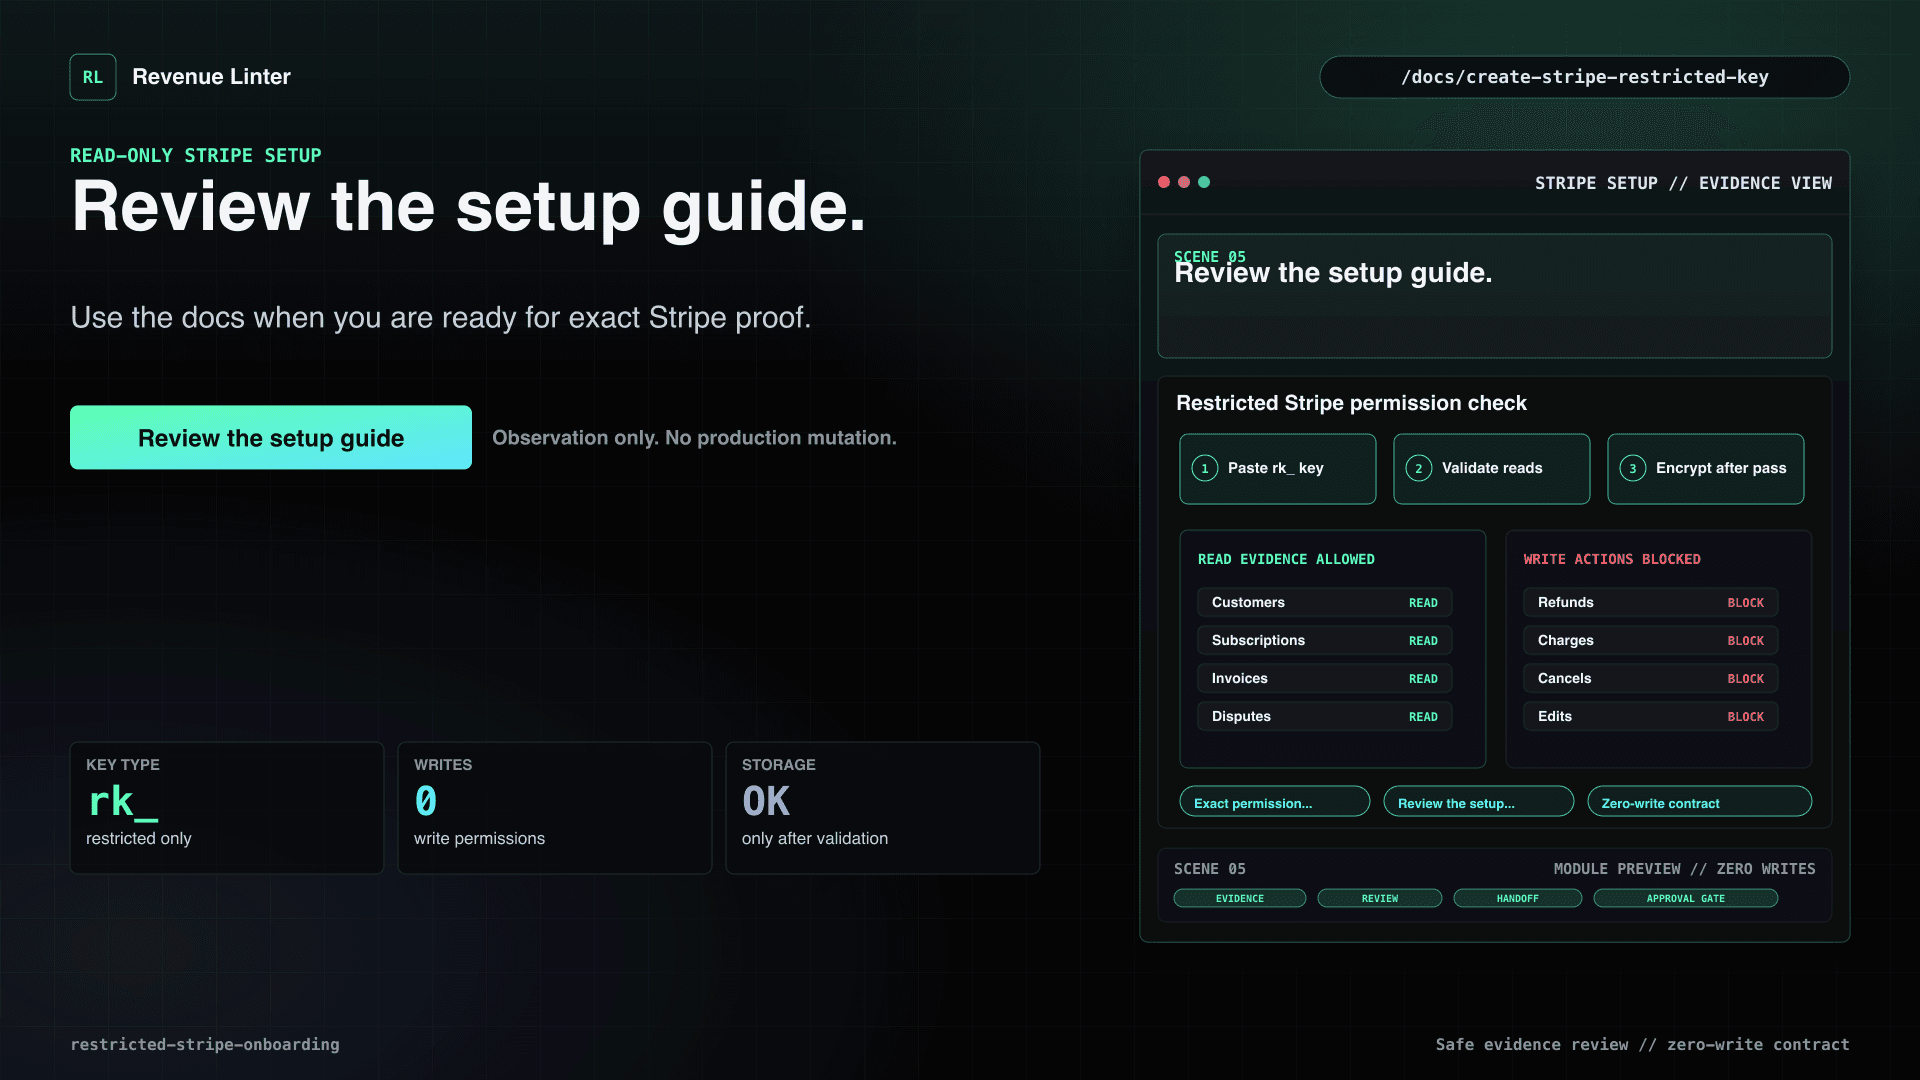Click the Restricted Stripe permission check heading

[x=1351, y=403]
